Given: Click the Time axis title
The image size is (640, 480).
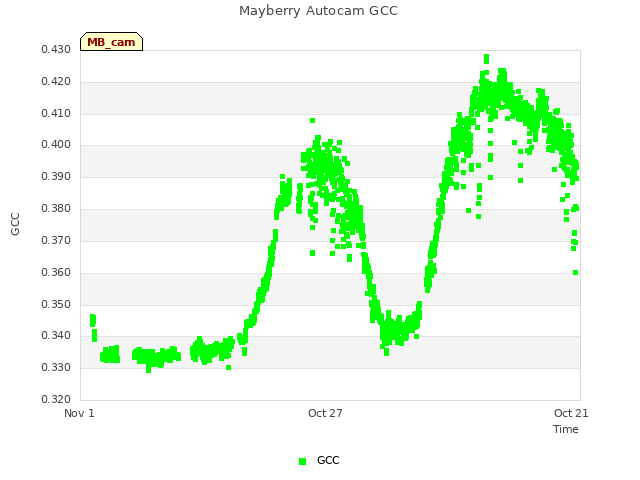Looking at the screenshot, I should pos(566,429).
